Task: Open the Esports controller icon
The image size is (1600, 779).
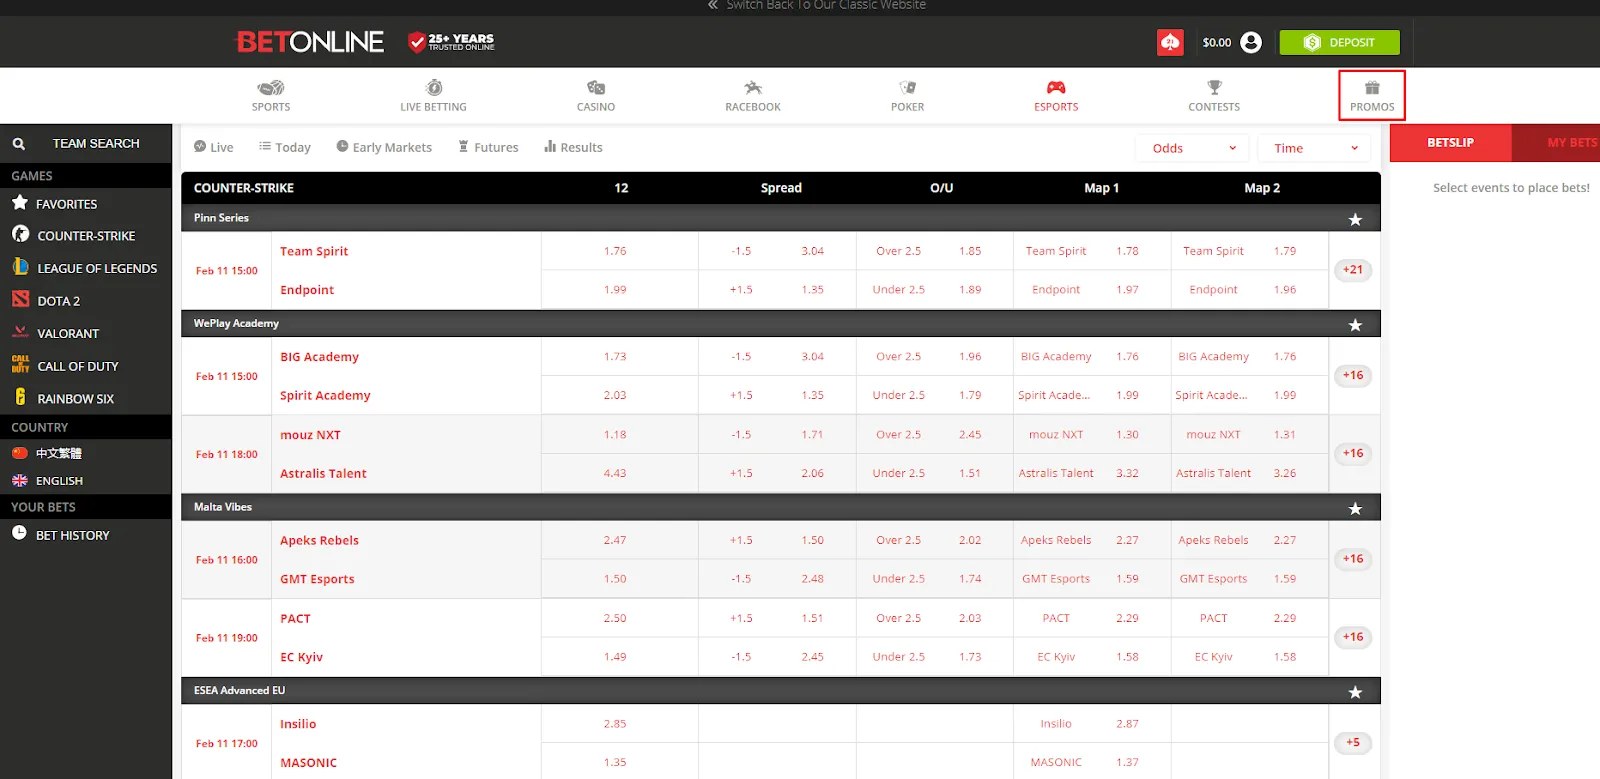Action: click(1056, 88)
